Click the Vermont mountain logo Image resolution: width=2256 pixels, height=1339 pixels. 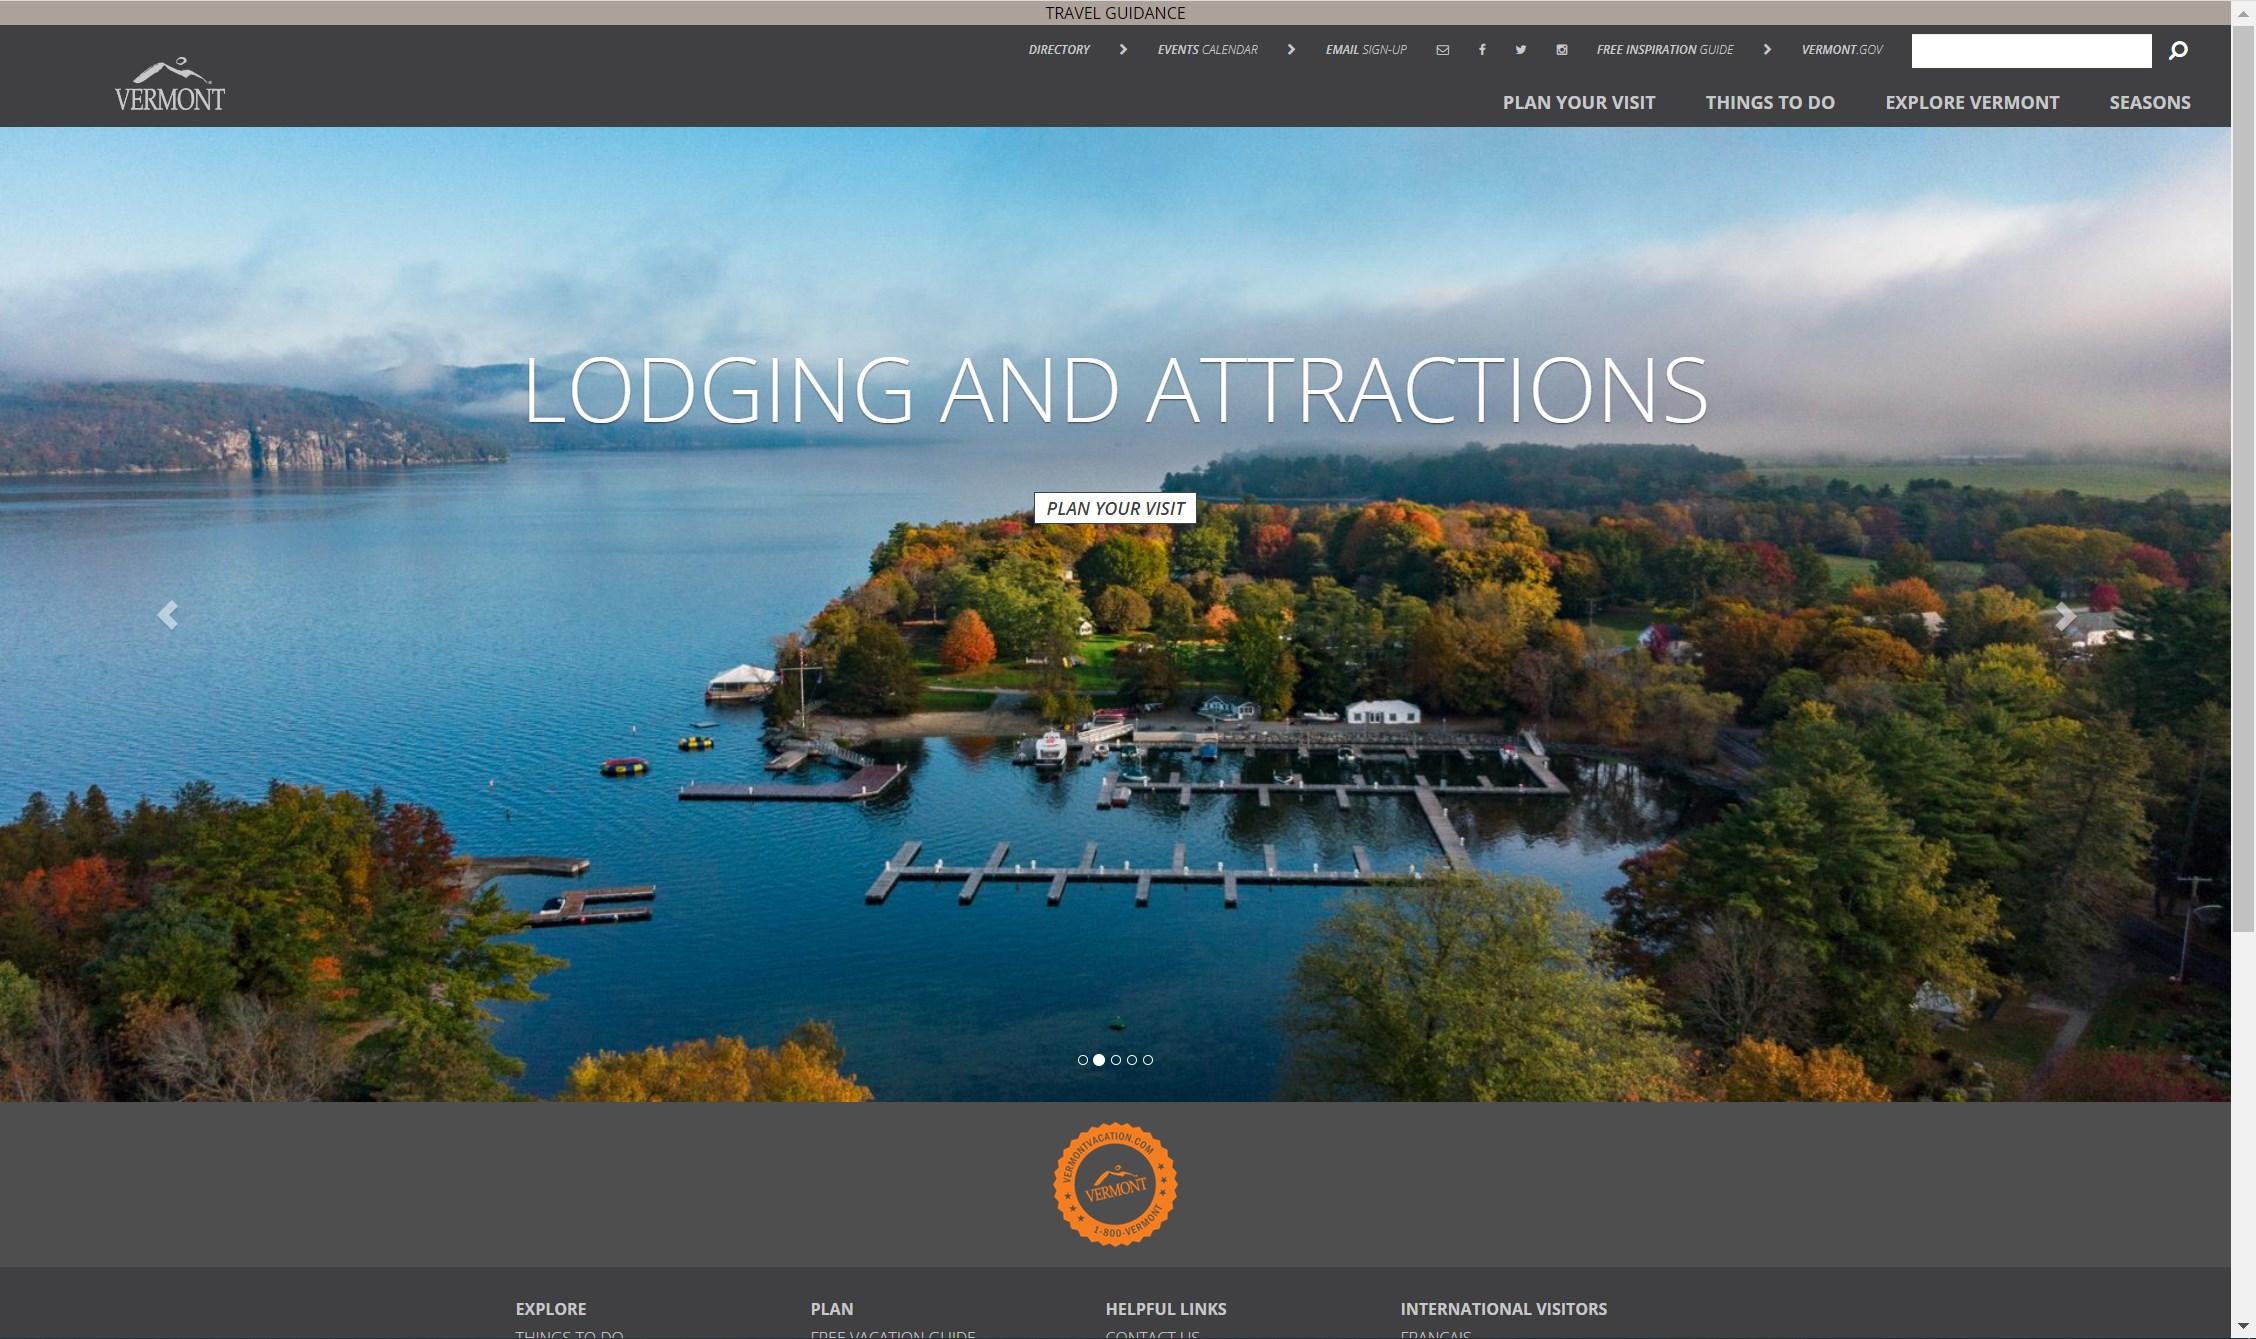coord(169,84)
